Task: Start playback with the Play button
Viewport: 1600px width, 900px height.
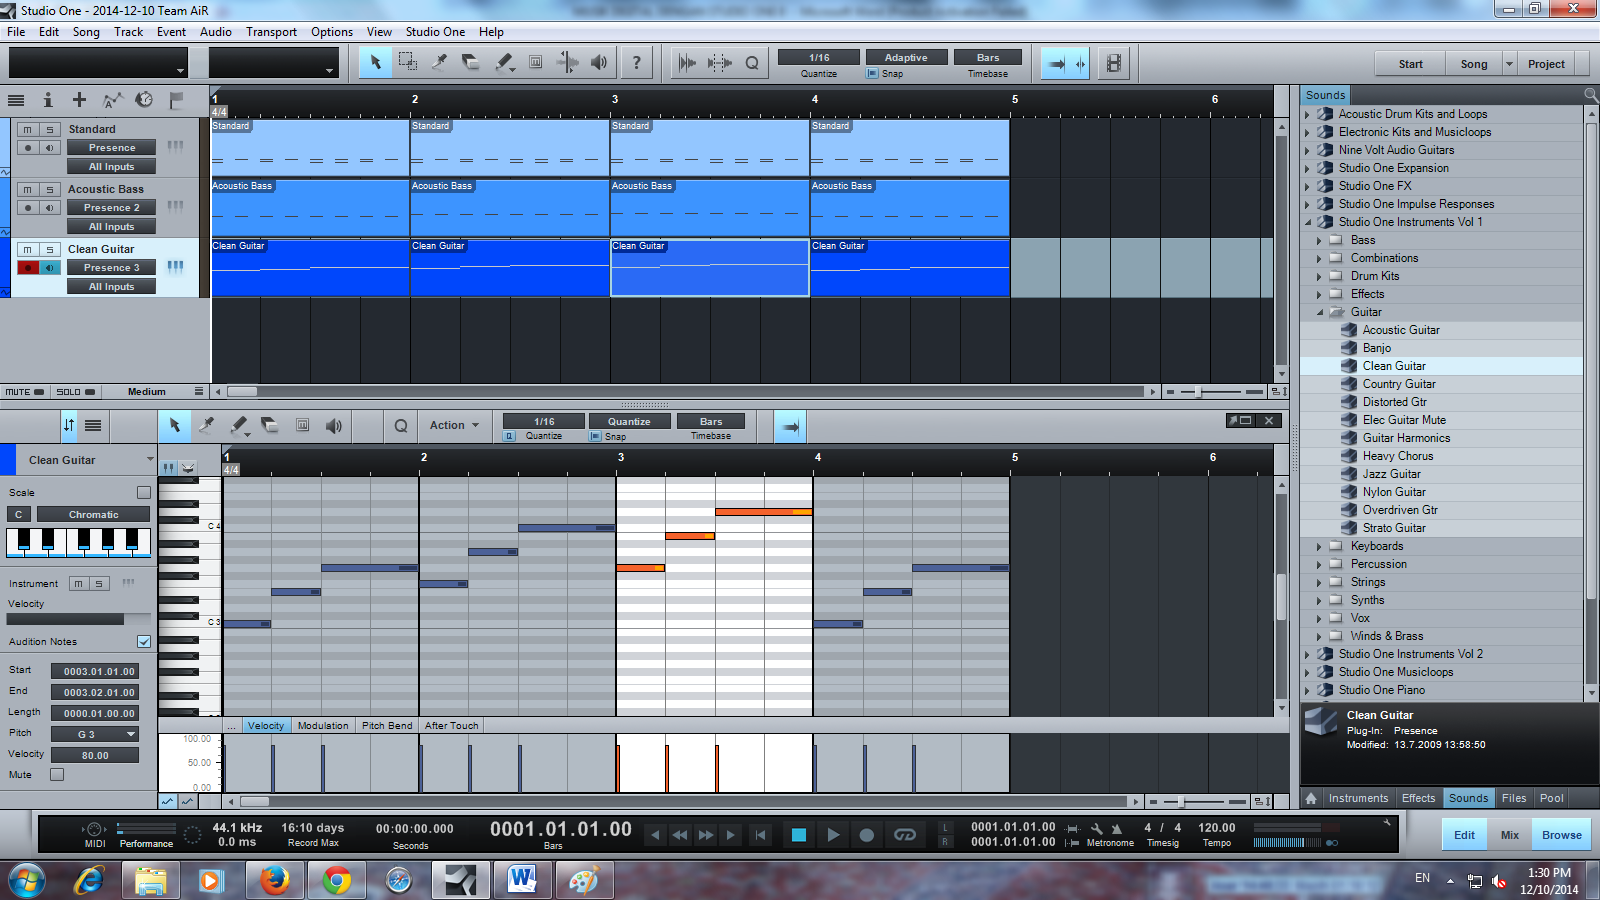Action: pos(833,834)
